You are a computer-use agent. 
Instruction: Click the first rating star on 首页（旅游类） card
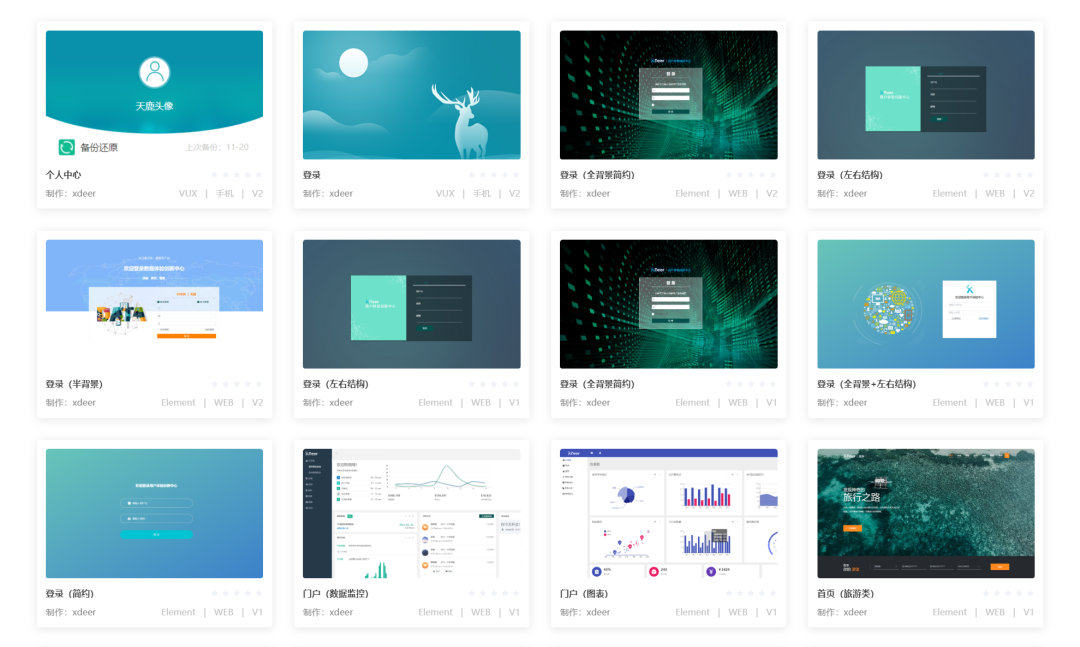pos(987,593)
